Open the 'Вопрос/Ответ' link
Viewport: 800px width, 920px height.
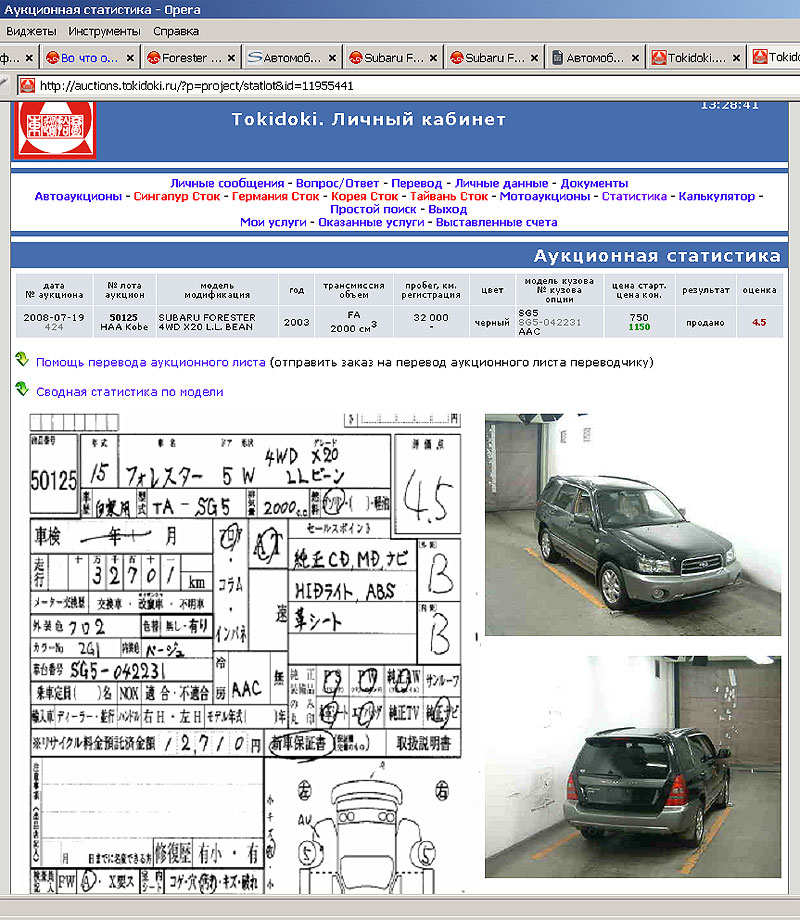click(x=337, y=183)
